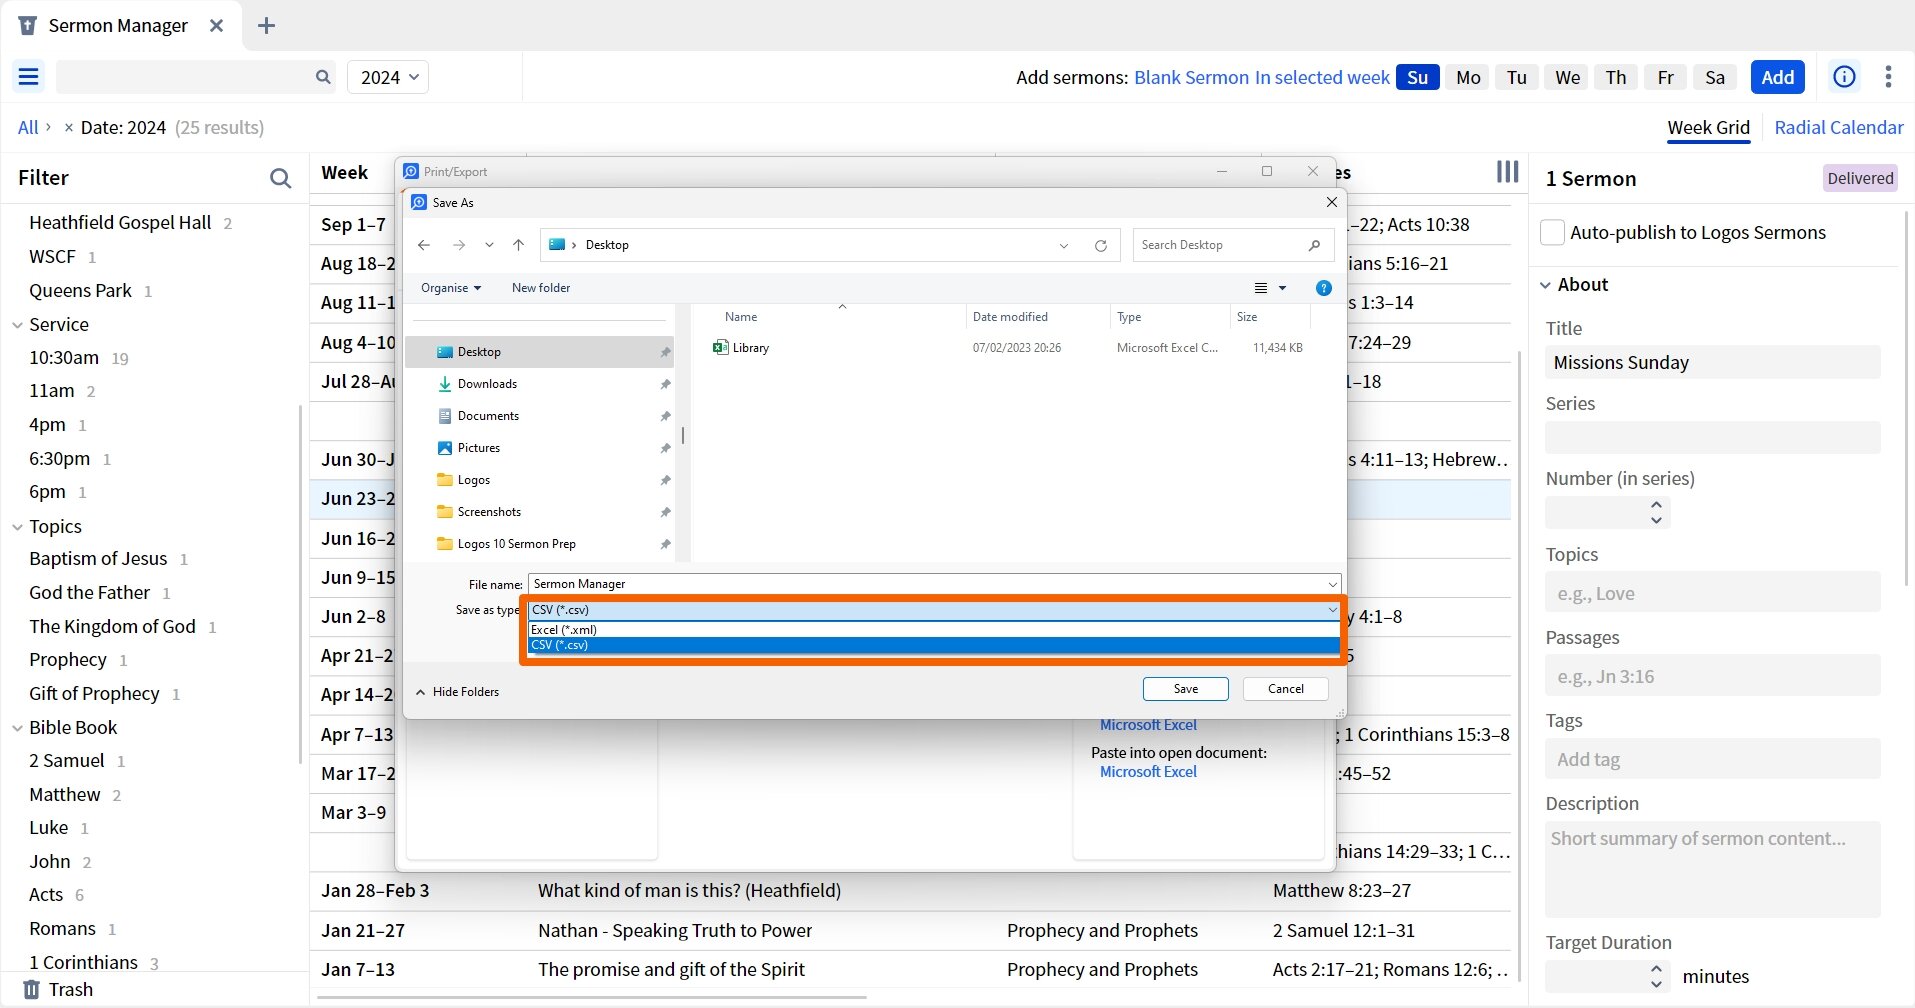Select We day toggle
The image size is (1915, 1008).
coord(1567,77)
